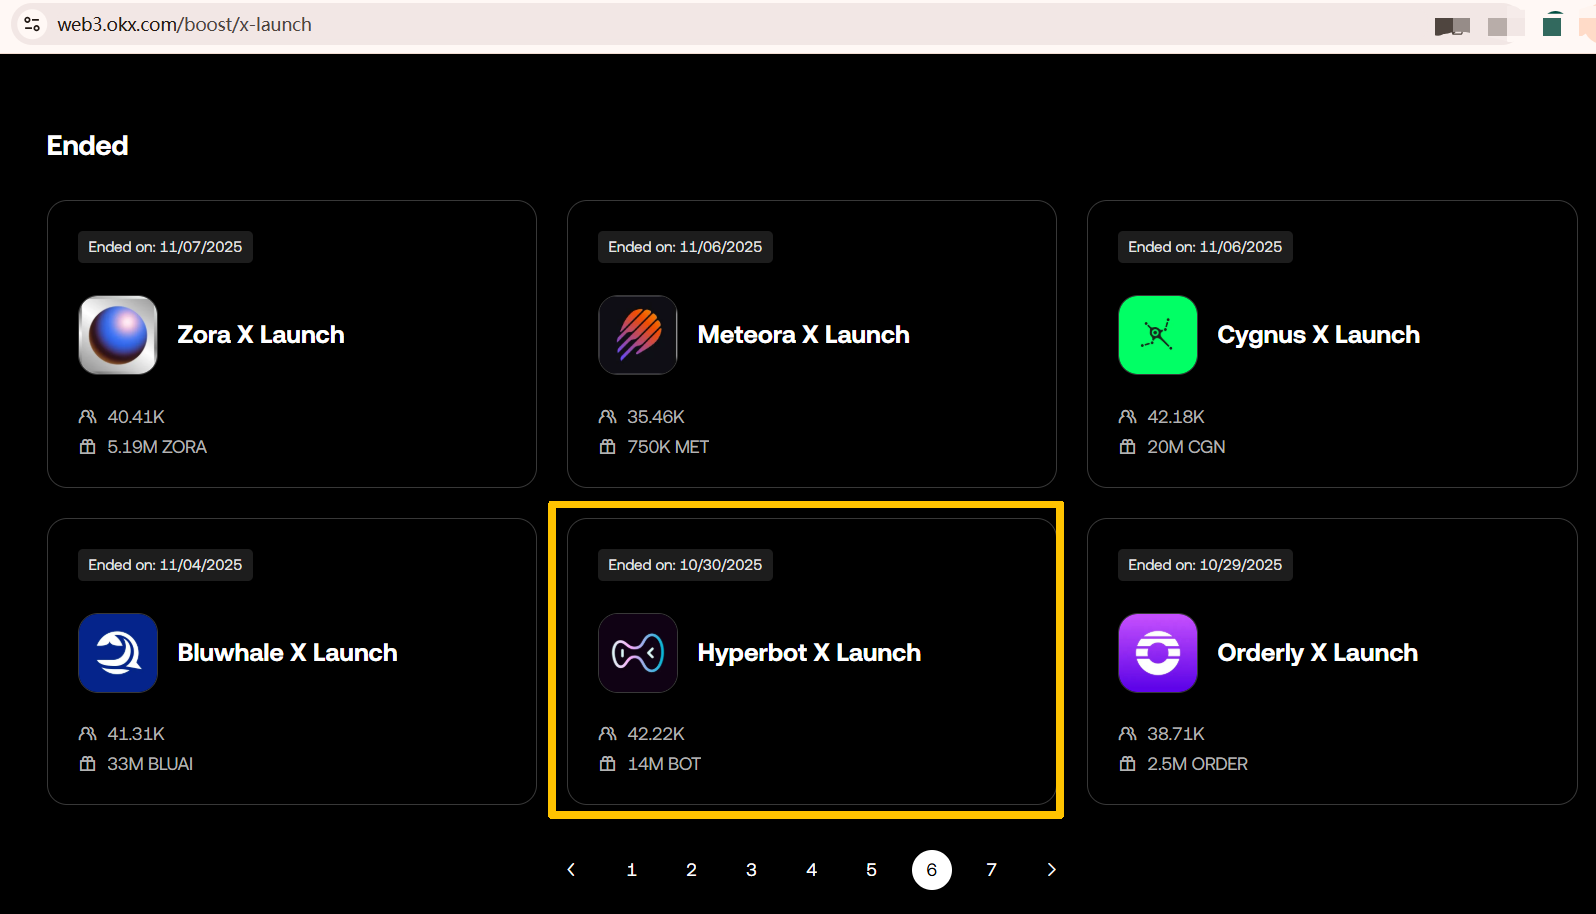Select page 2 in pagination
This screenshot has width=1596, height=914.
691,870
